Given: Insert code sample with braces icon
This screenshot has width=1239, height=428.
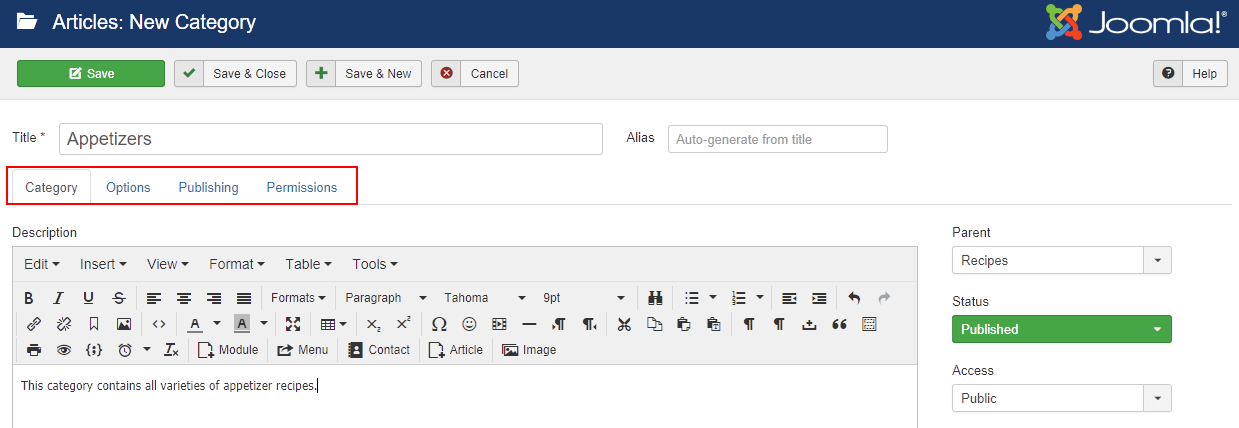Looking at the screenshot, I should [x=94, y=350].
